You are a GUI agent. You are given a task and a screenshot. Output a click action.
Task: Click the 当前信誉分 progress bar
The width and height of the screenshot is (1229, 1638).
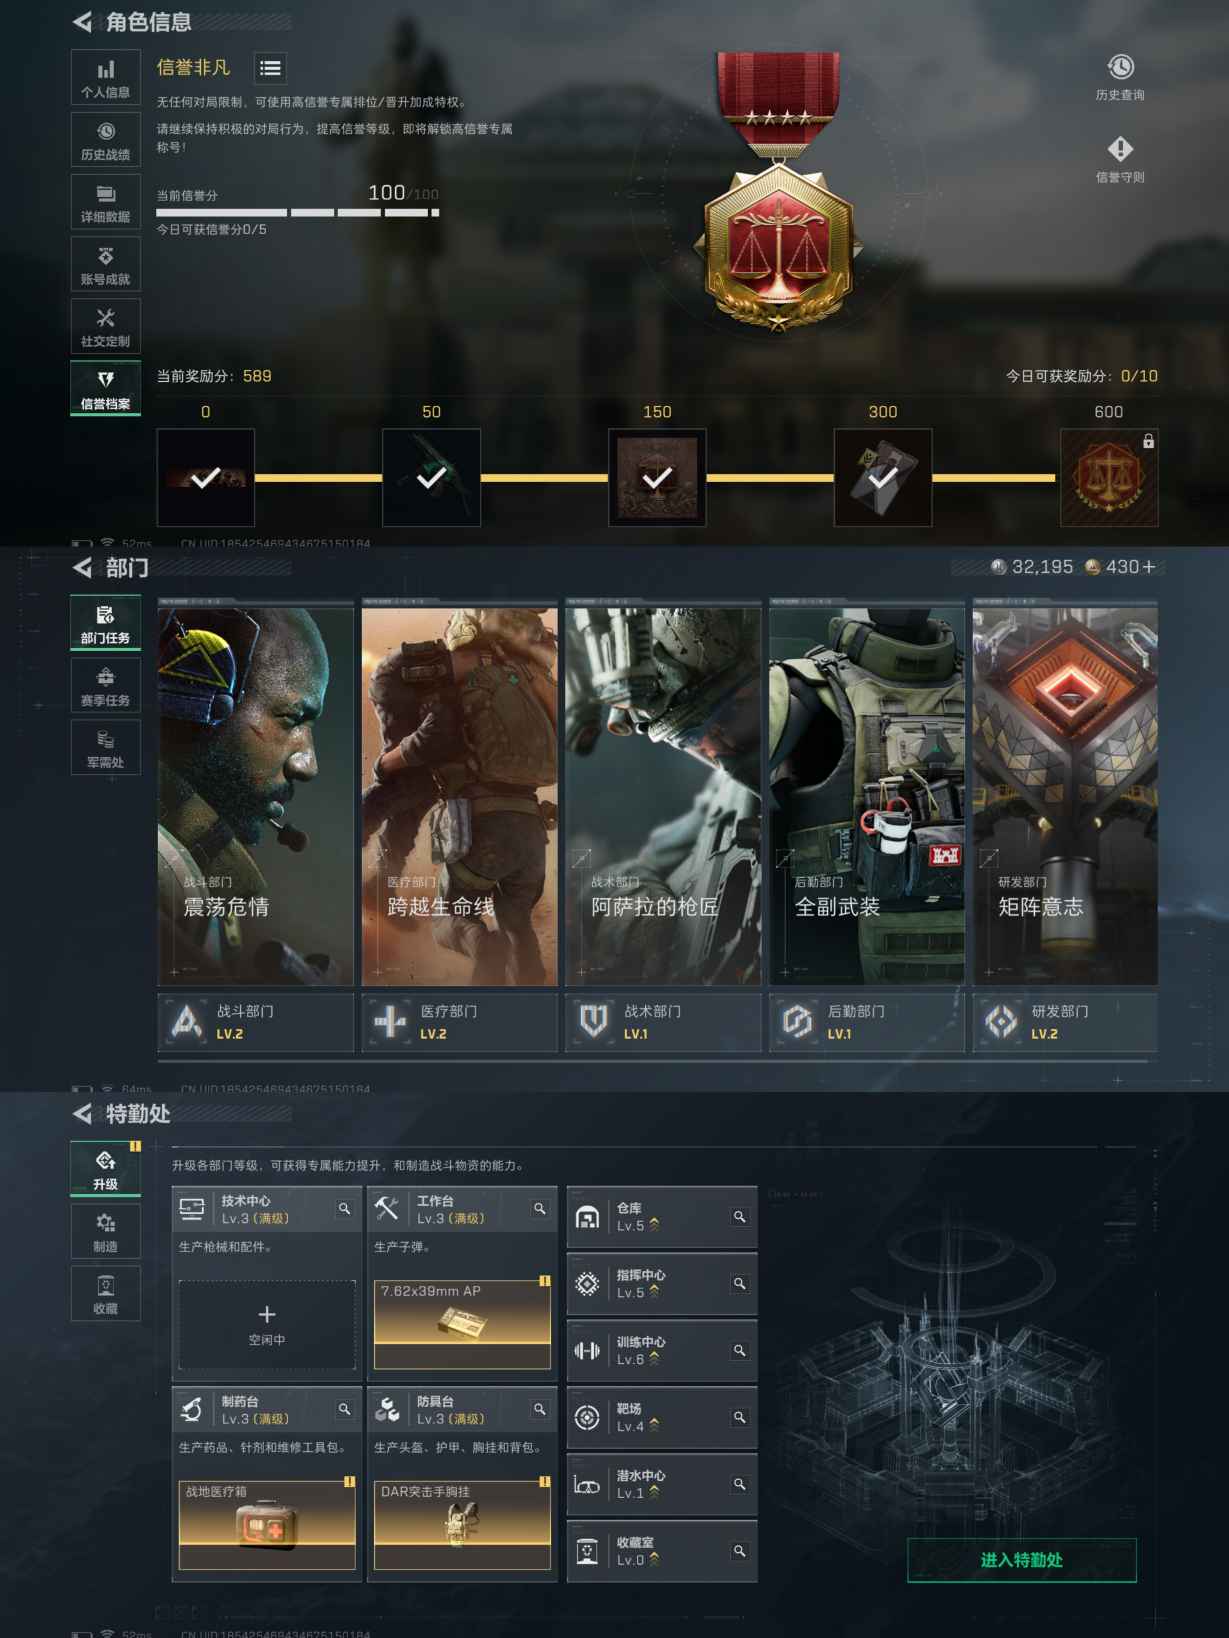pyautogui.click(x=297, y=213)
